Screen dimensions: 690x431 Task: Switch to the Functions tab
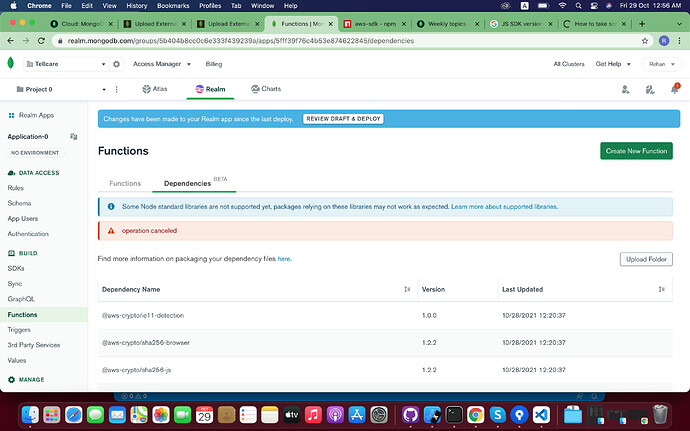point(125,184)
